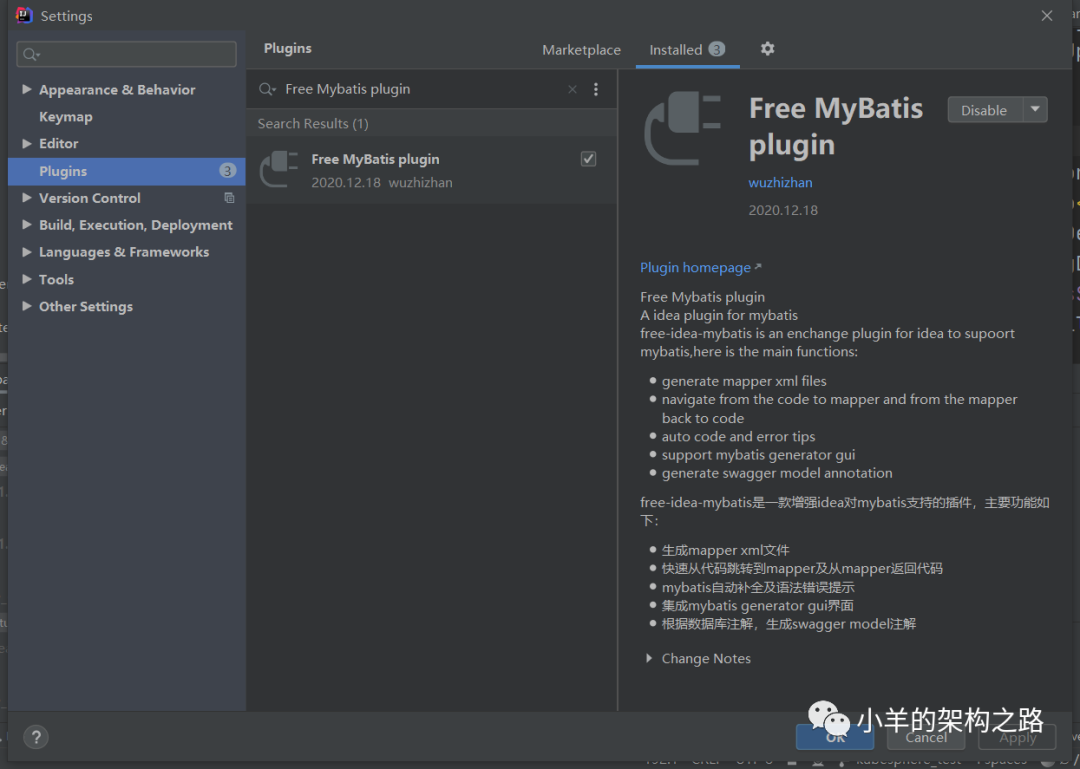Select Plugins in settings tree
The image size is (1080, 769).
pos(126,171)
